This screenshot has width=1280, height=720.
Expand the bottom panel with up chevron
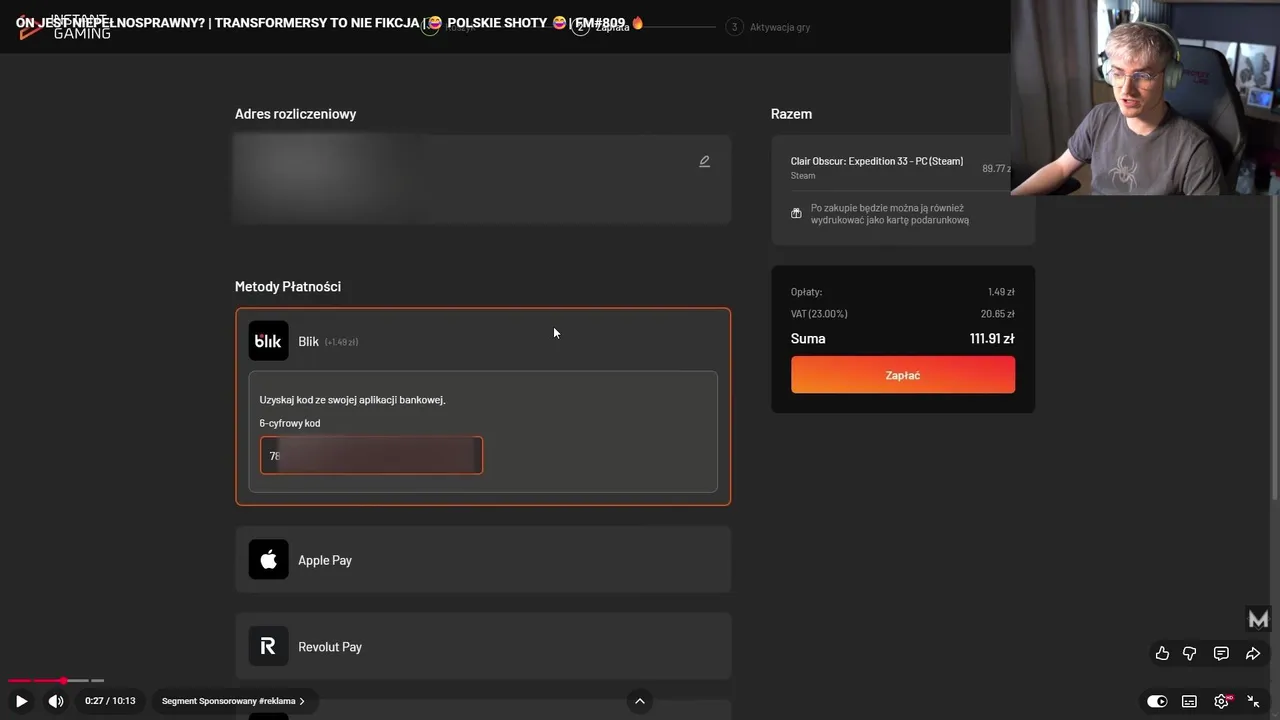click(640, 701)
